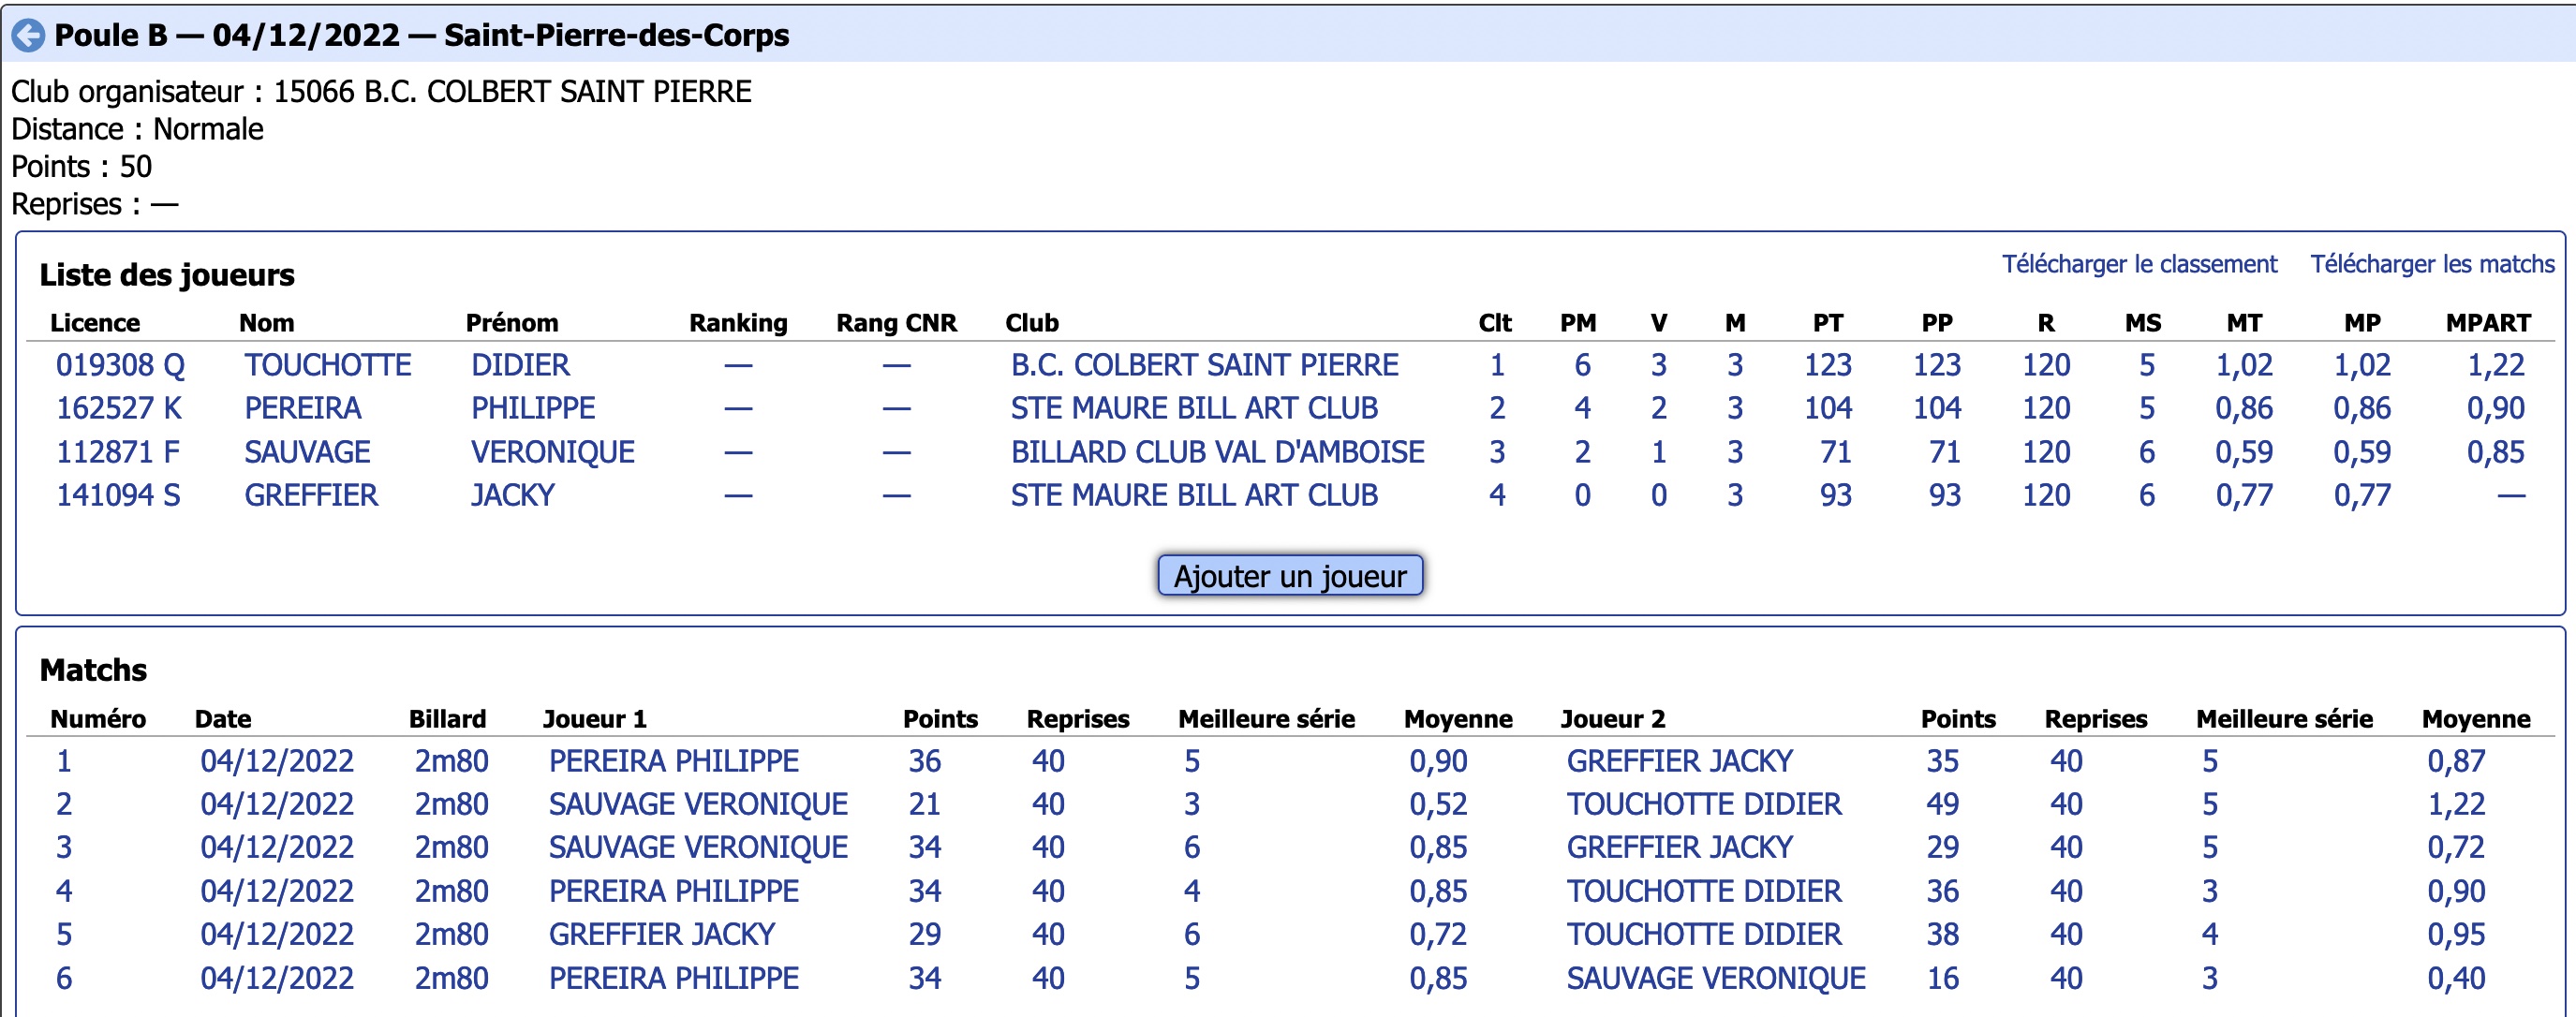2576x1017 pixels.
Task: Select player name SAUVAGE in player list
Action: pos(307,452)
